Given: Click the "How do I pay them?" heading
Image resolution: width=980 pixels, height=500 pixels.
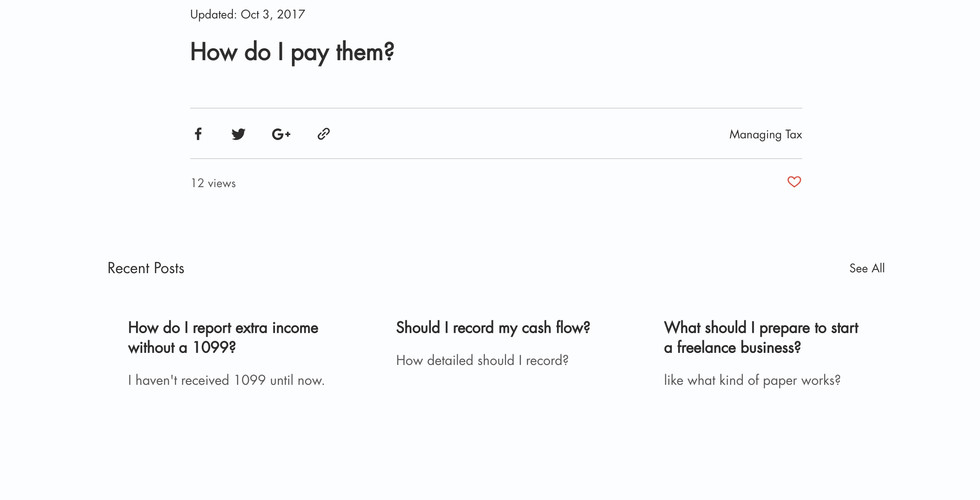Looking at the screenshot, I should click(292, 52).
